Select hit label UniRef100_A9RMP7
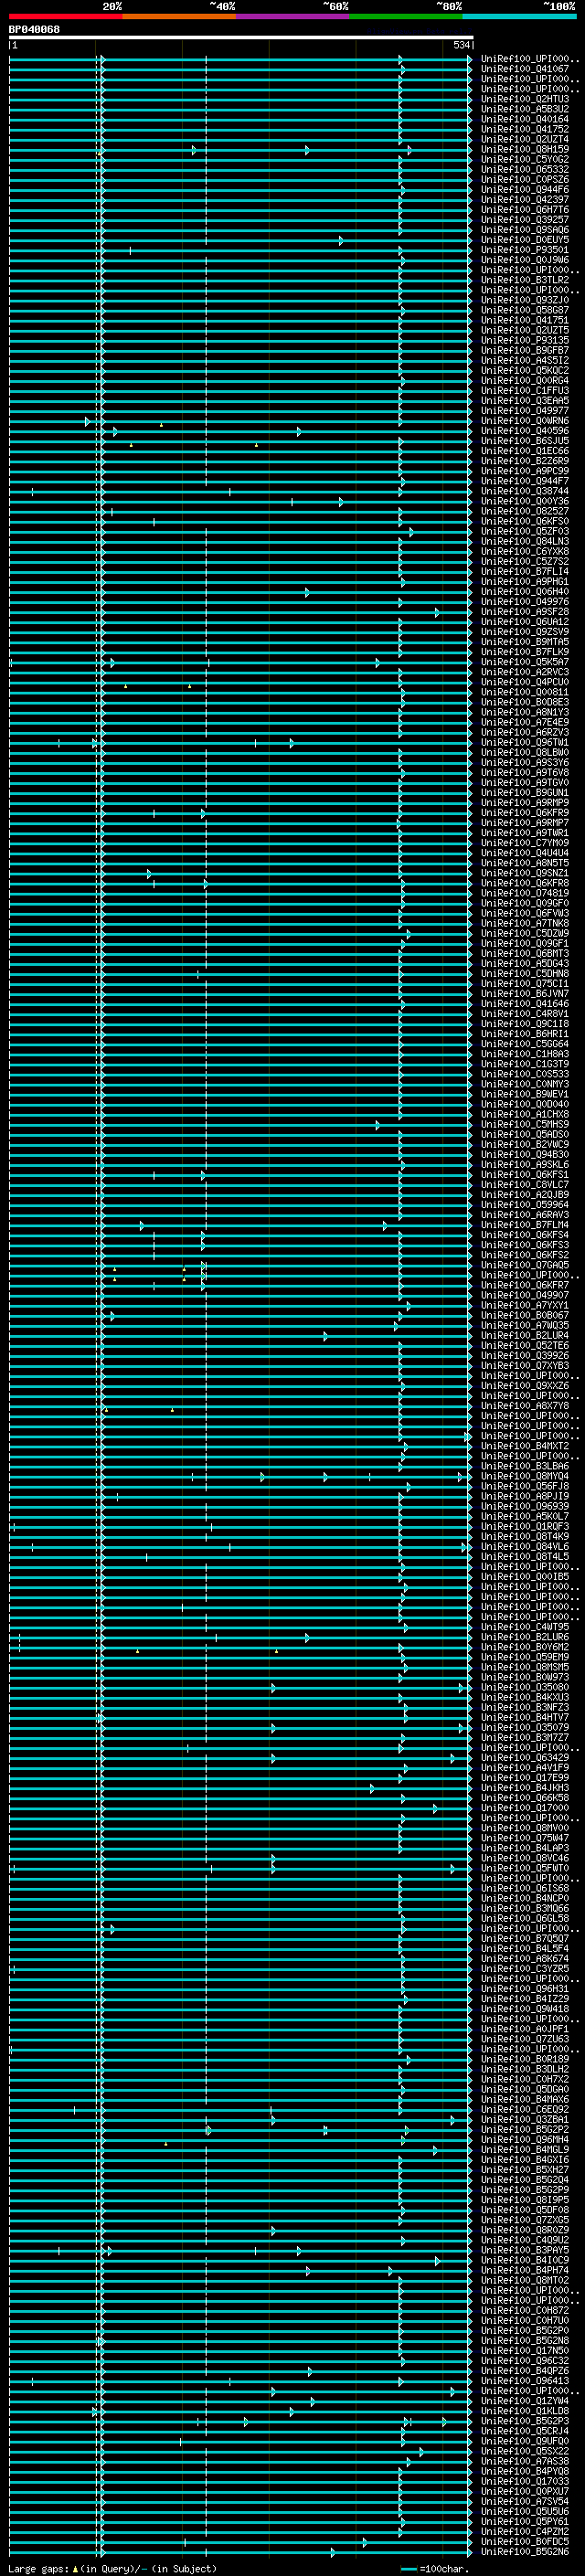This screenshot has width=585, height=2576. coord(525,823)
